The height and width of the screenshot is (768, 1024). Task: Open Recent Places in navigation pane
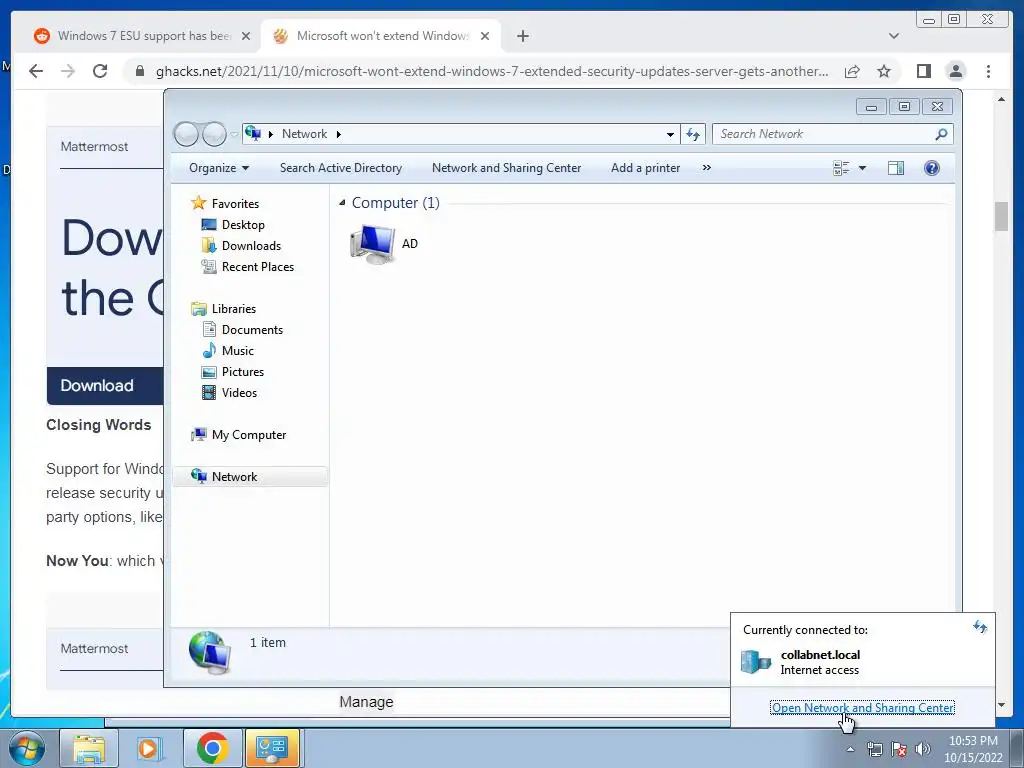pyautogui.click(x=248, y=266)
